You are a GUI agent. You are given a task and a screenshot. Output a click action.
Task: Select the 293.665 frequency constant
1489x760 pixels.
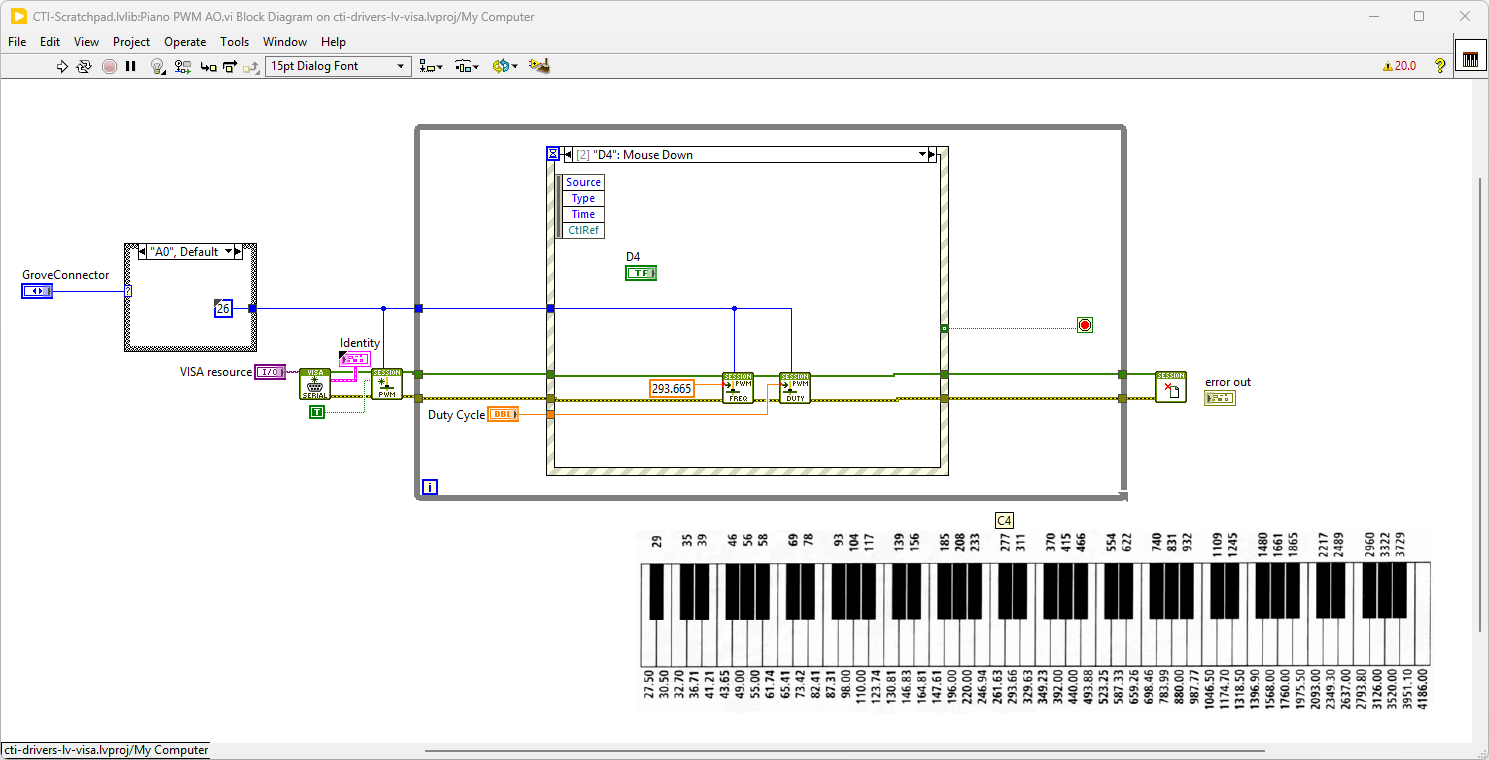672,389
